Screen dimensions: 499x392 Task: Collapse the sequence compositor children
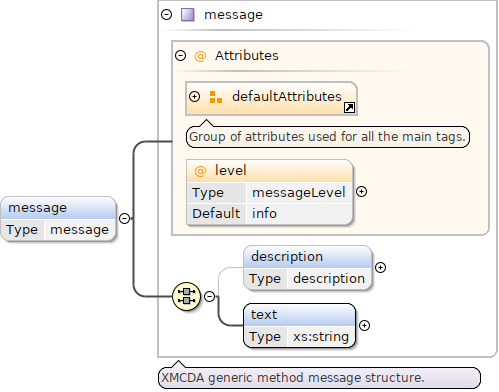209,296
